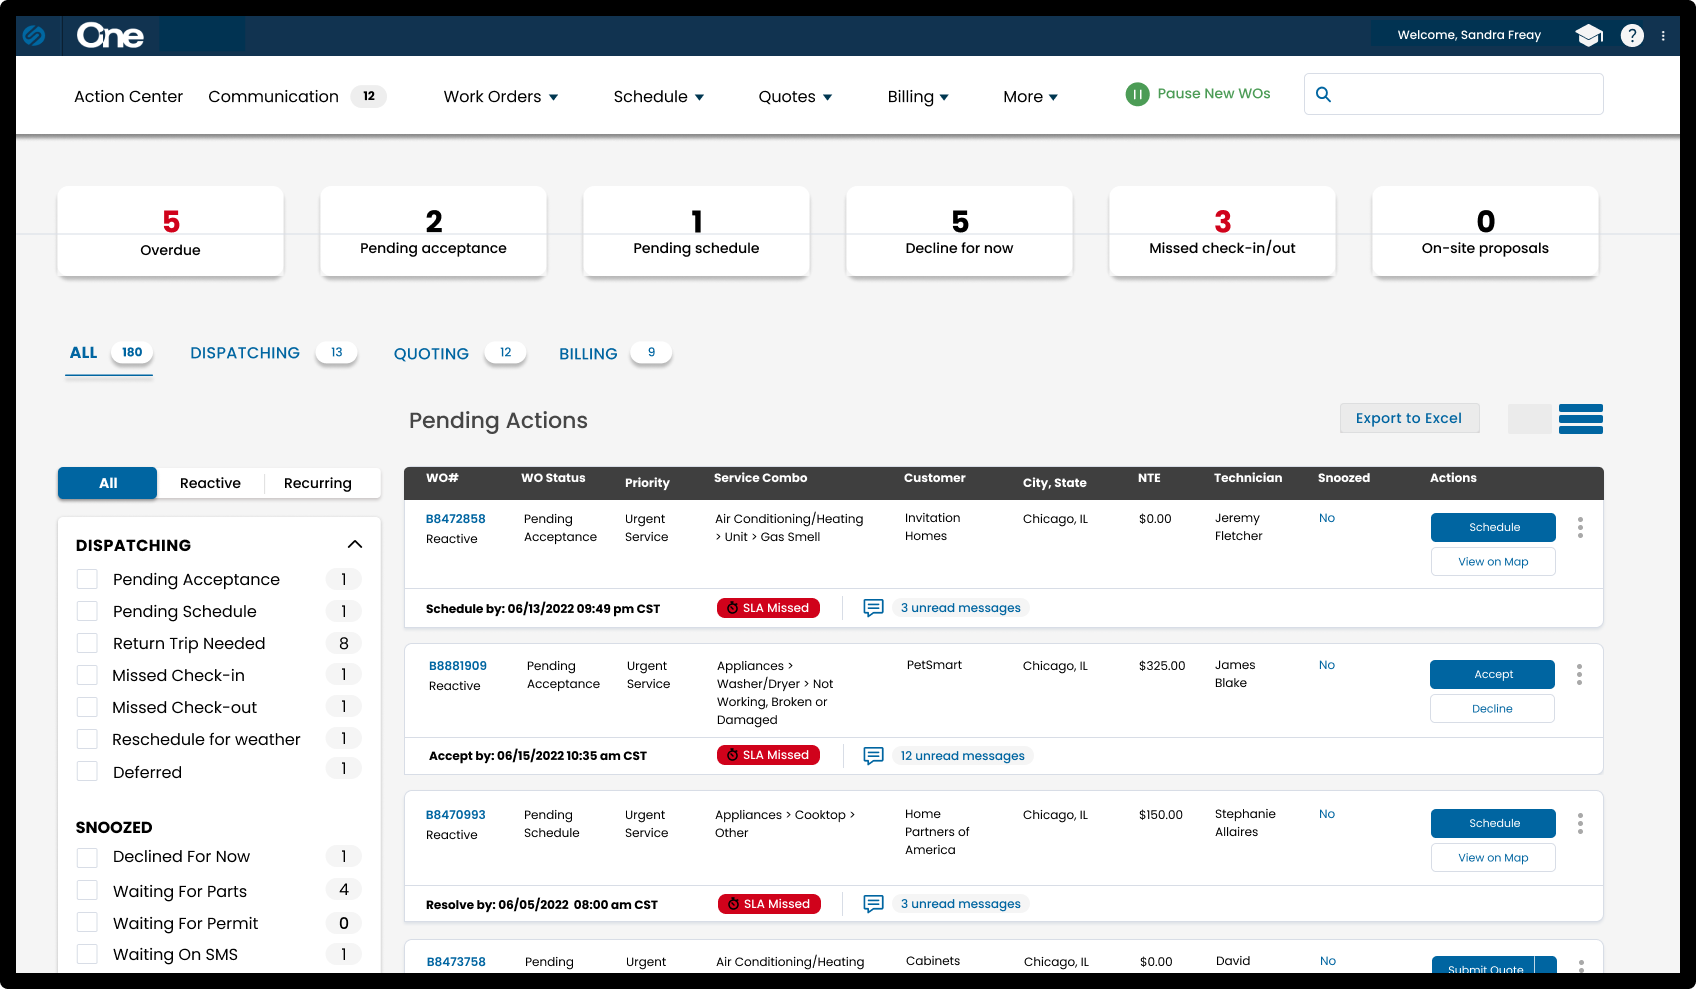
Task: Check the Return Trip Needed filter
Action: click(x=88, y=643)
